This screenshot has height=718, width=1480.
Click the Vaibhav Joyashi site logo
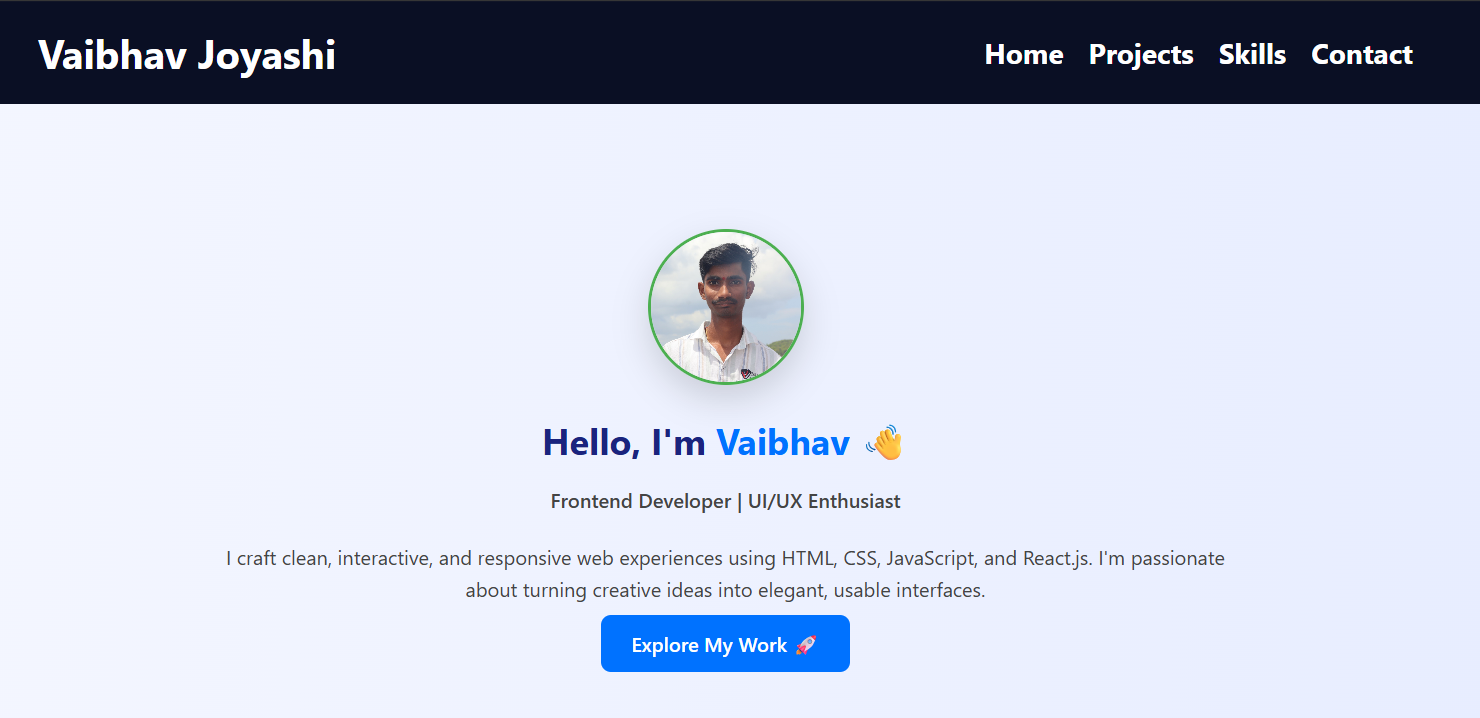click(187, 55)
